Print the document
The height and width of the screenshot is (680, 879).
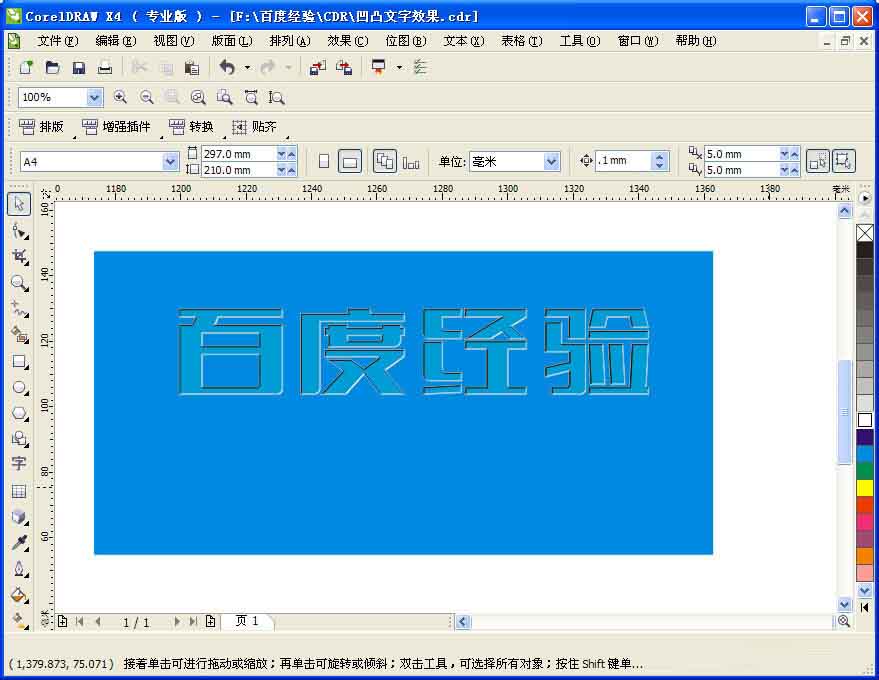tap(104, 68)
